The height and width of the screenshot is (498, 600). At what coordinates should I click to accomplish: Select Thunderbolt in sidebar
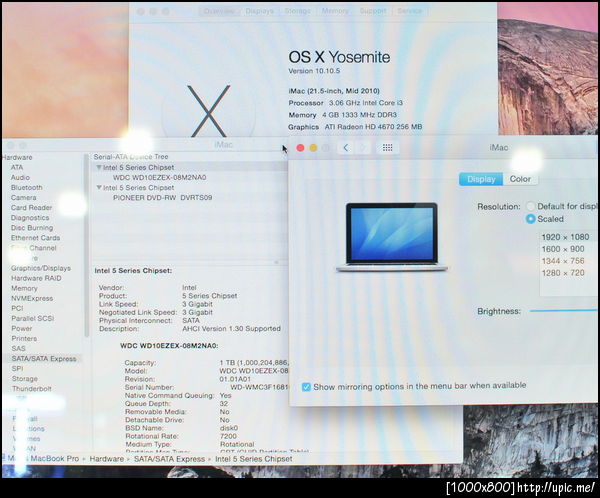[x=32, y=389]
